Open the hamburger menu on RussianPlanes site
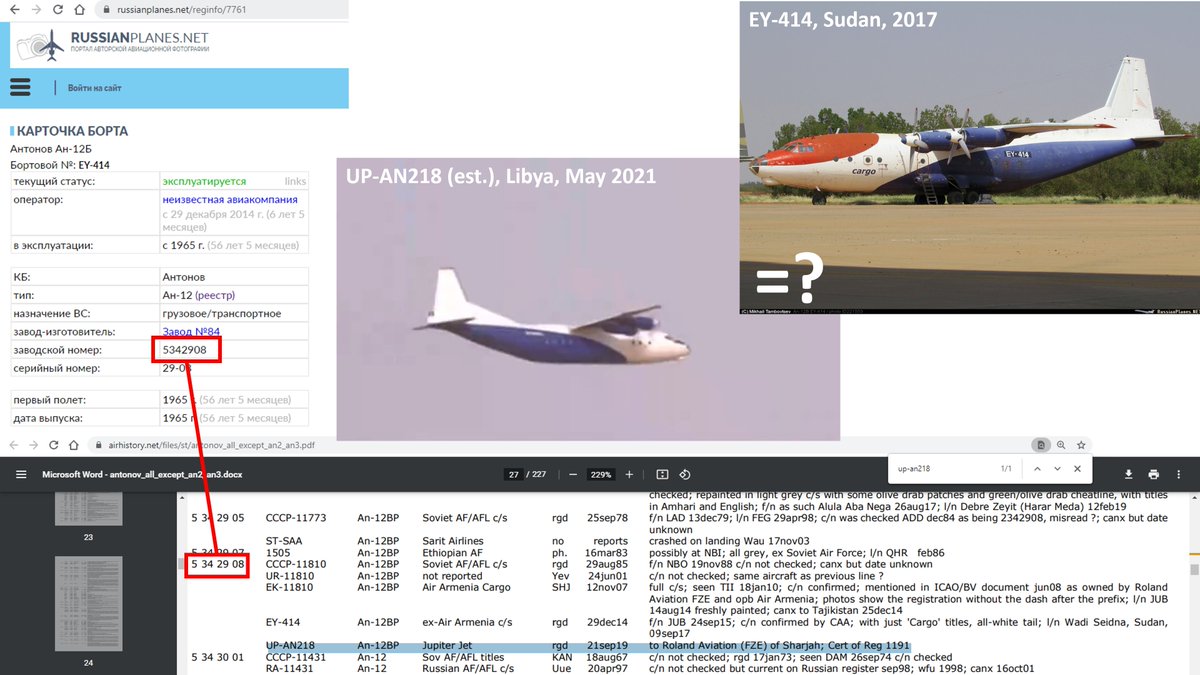Image resolution: width=1200 pixels, height=675 pixels. (x=20, y=87)
